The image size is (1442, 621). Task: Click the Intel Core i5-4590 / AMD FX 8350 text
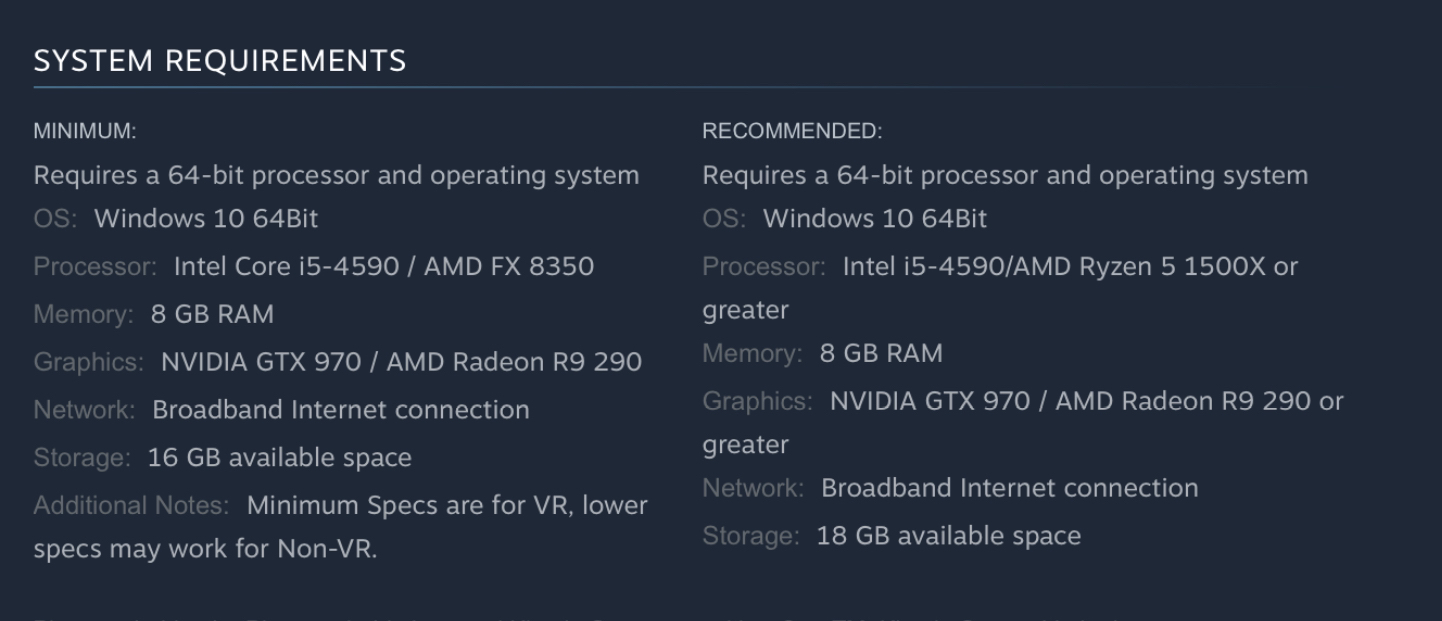pos(384,267)
